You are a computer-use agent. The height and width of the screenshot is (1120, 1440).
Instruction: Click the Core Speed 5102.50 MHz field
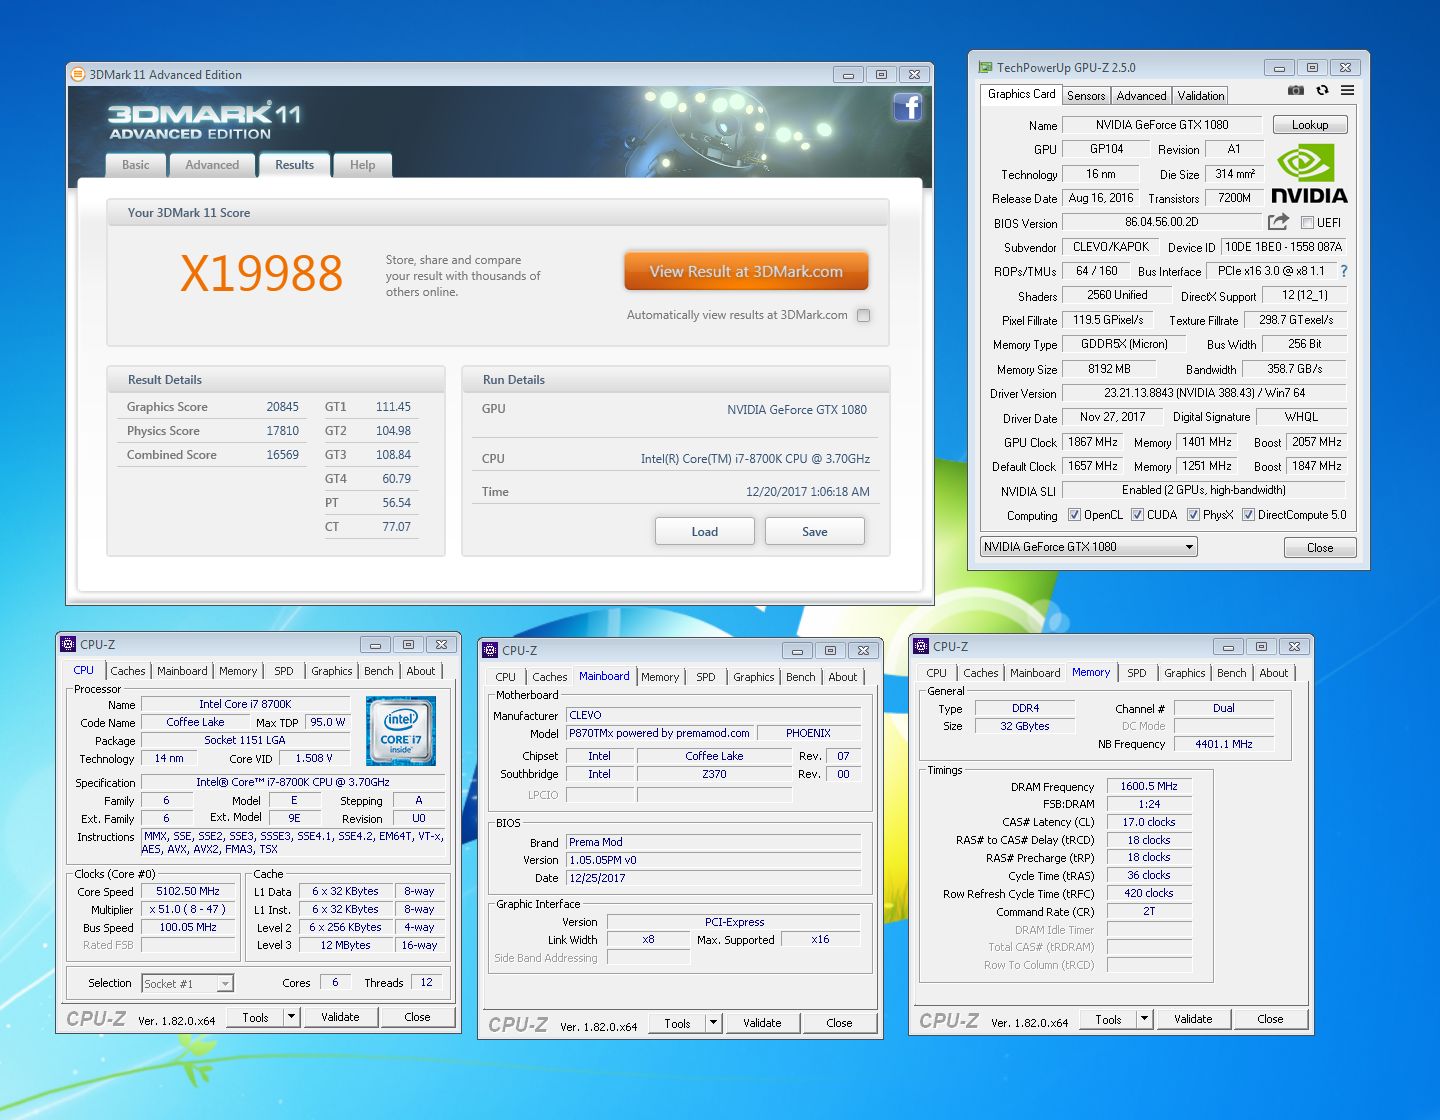coord(188,891)
